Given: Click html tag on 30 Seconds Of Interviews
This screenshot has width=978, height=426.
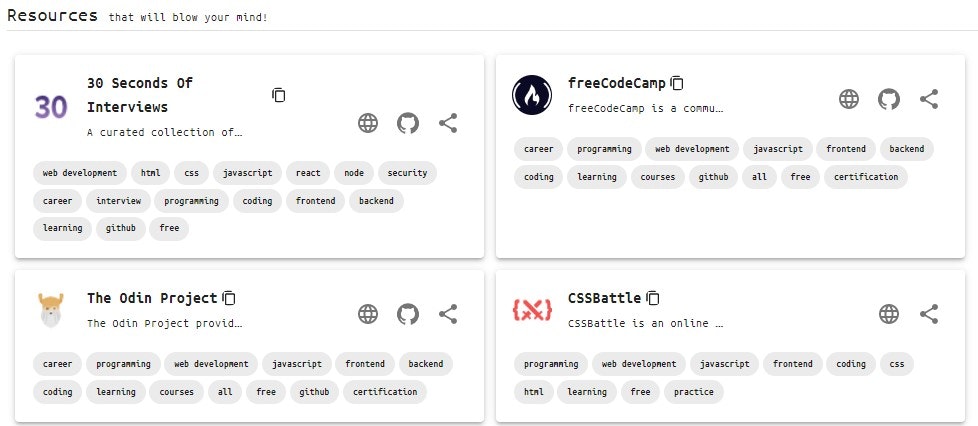Looking at the screenshot, I should tap(150, 173).
